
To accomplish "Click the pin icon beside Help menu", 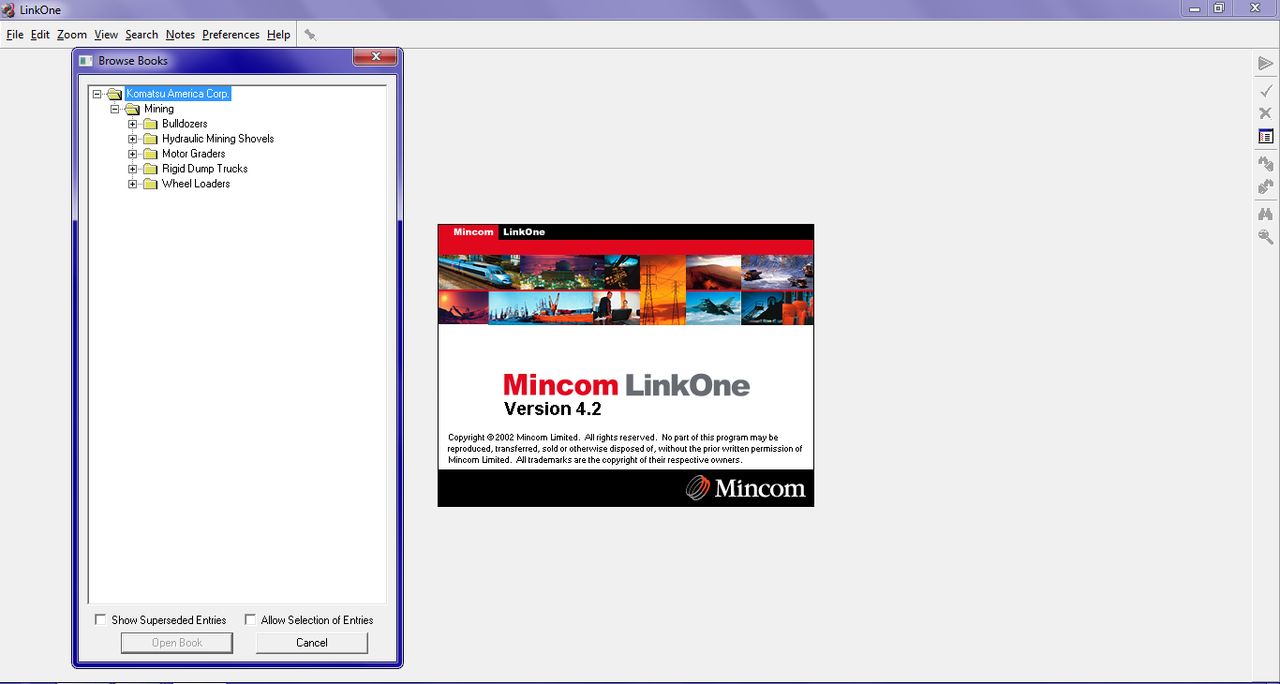I will (x=310, y=34).
